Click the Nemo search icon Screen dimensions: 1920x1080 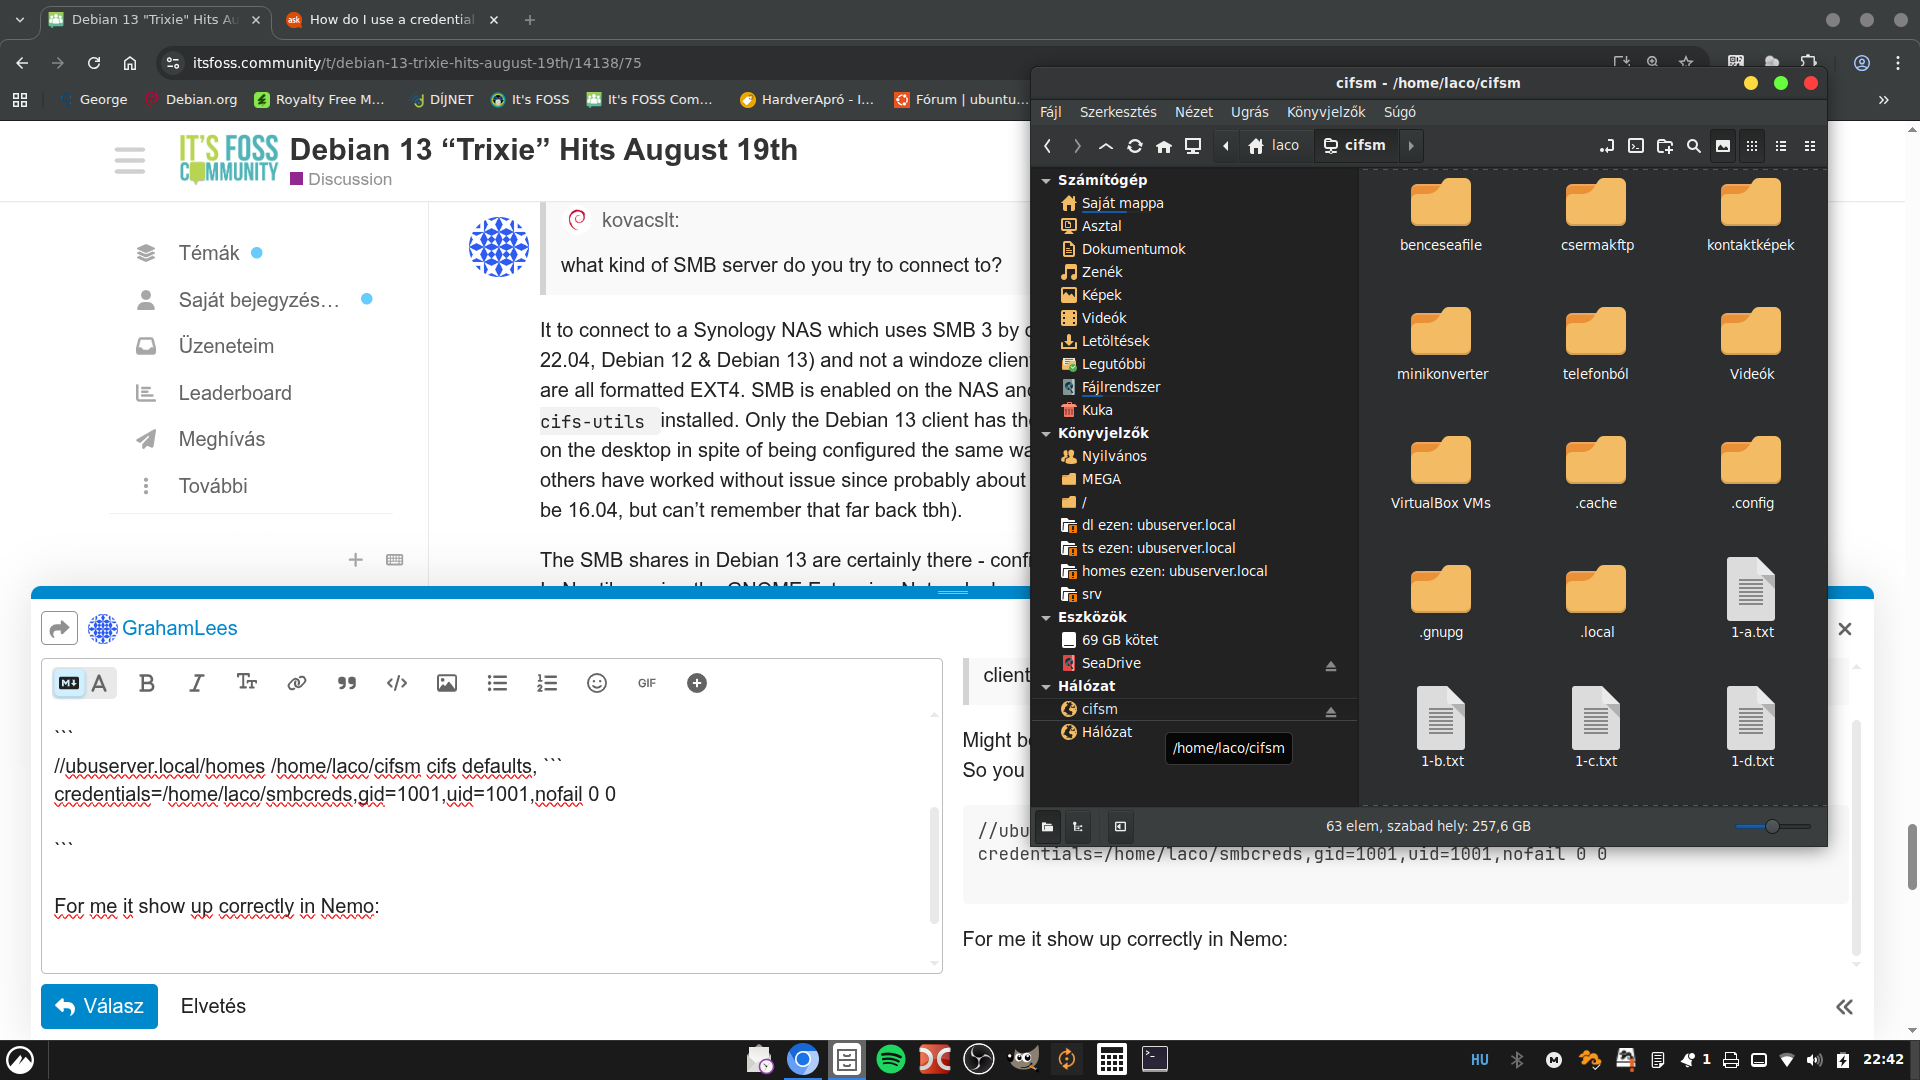pyautogui.click(x=1693, y=146)
